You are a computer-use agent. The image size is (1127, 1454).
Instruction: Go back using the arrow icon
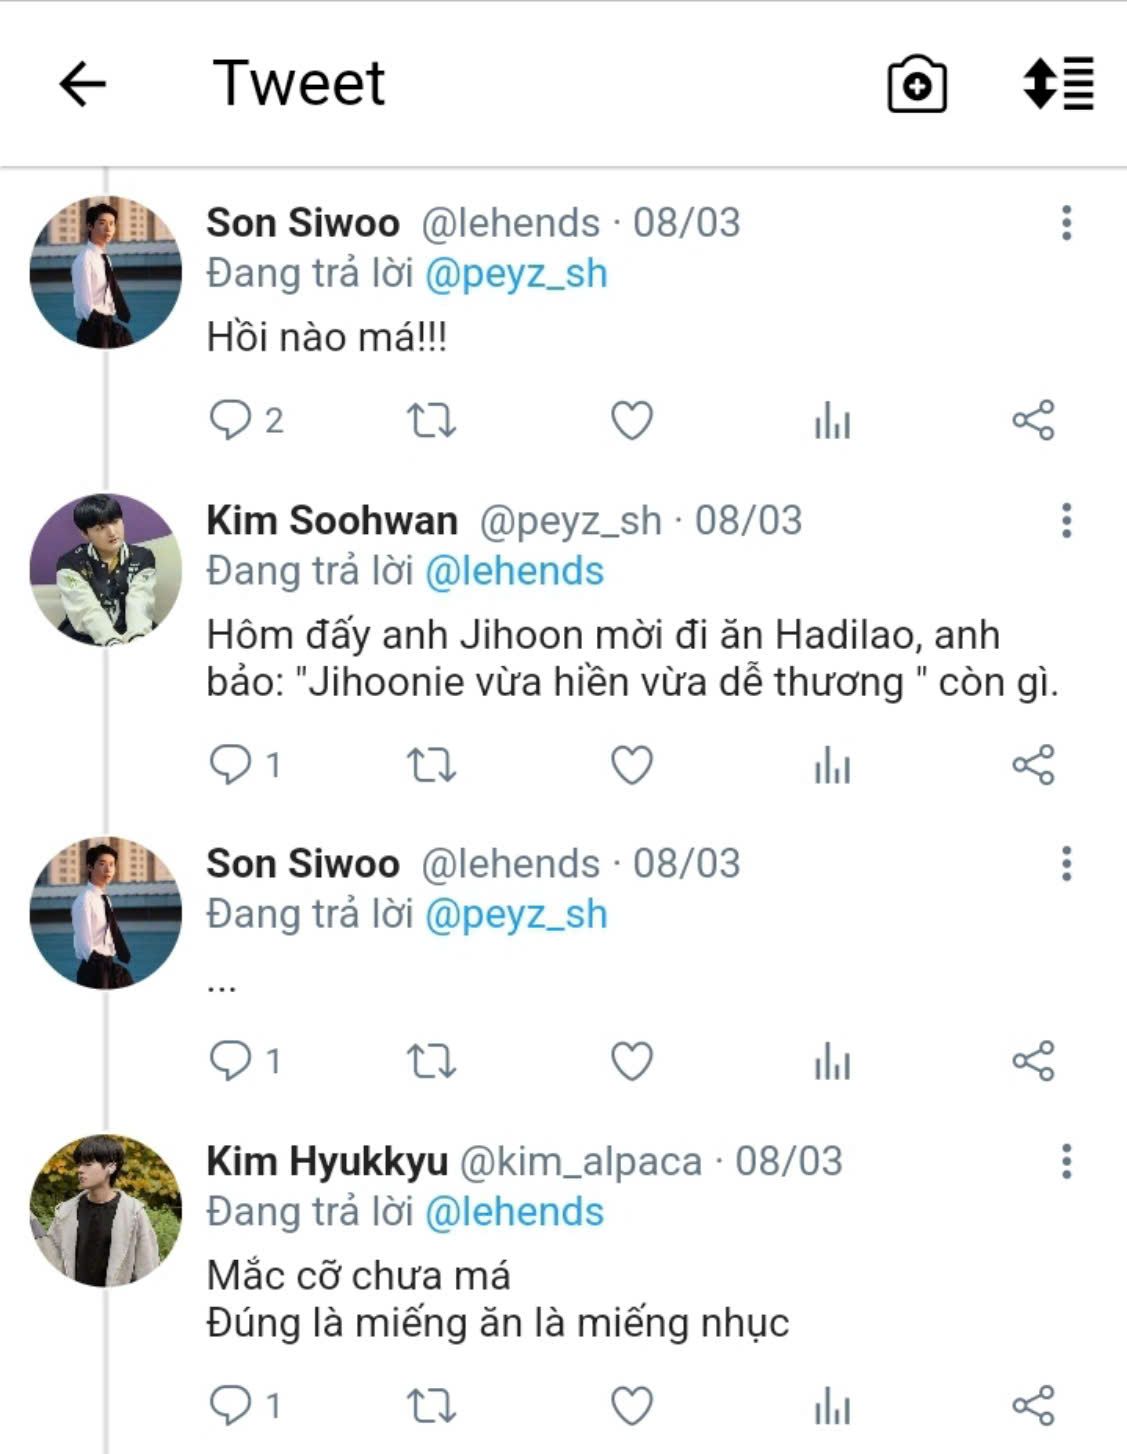click(x=82, y=83)
